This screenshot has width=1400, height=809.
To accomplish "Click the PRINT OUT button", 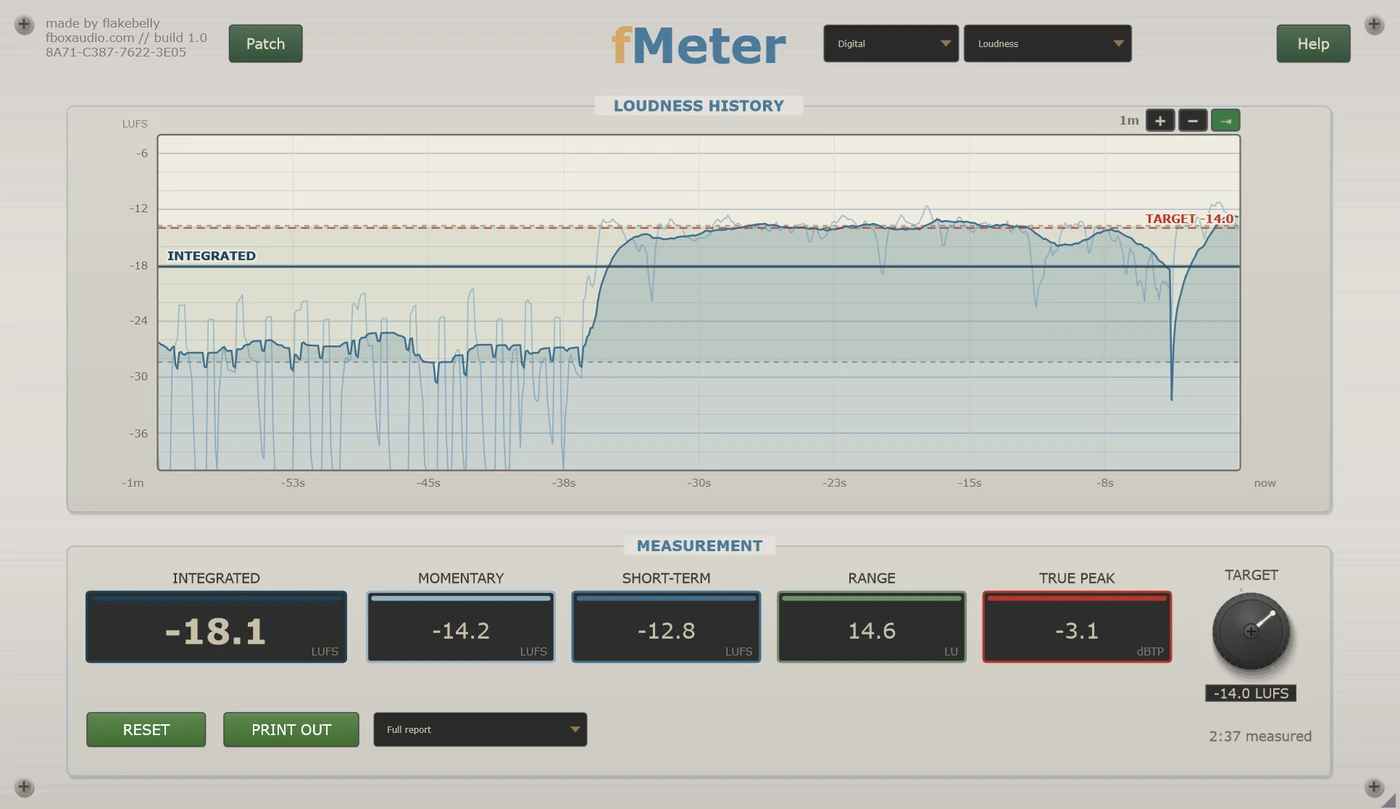I will (x=291, y=729).
